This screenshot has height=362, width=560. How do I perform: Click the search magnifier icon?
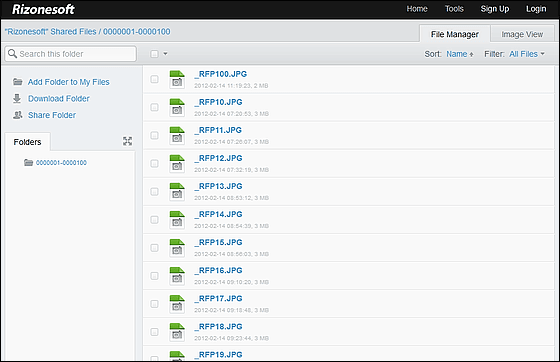pos(12,54)
